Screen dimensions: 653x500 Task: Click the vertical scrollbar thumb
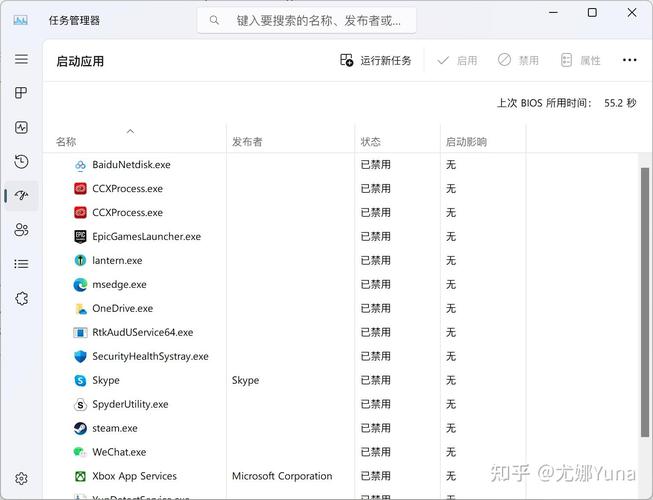[645, 302]
